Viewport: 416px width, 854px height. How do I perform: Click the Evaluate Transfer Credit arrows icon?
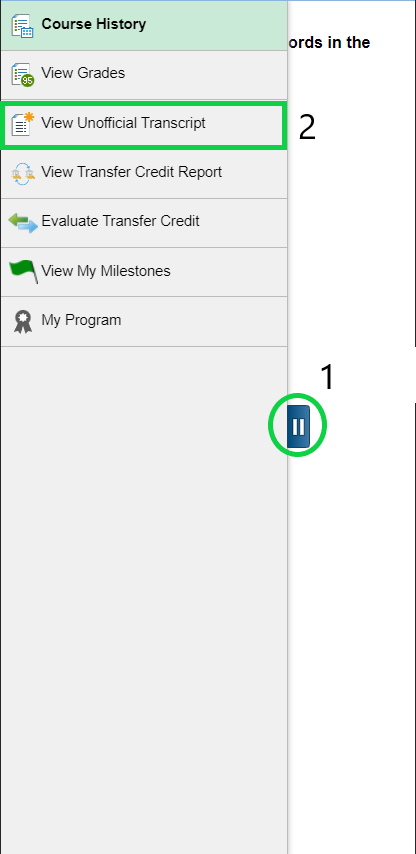click(x=23, y=222)
